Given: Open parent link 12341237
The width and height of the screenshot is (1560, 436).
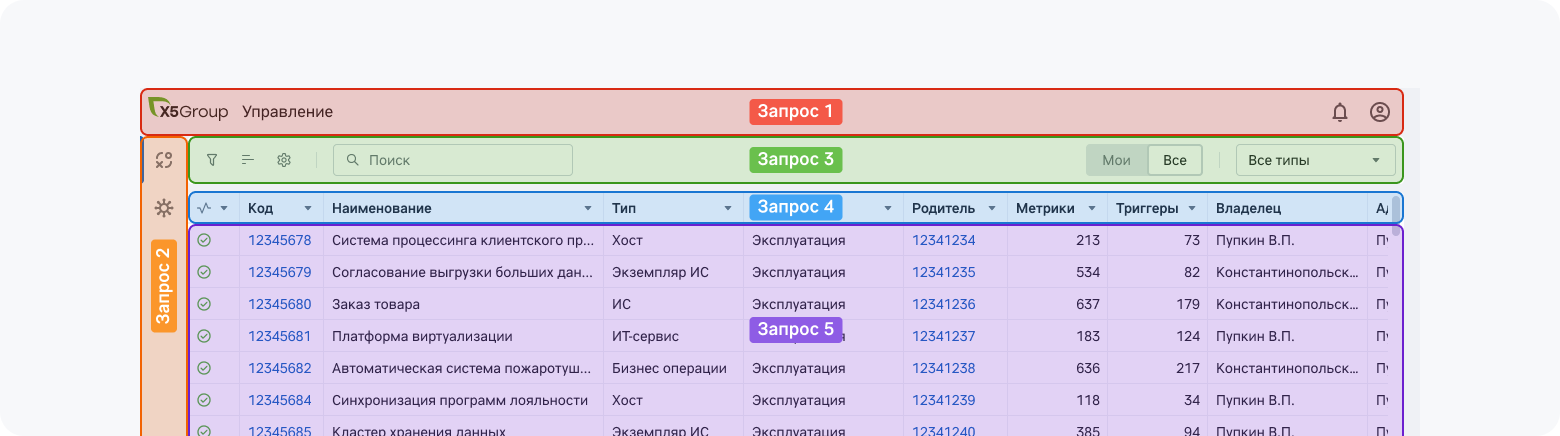Looking at the screenshot, I should click(x=943, y=336).
